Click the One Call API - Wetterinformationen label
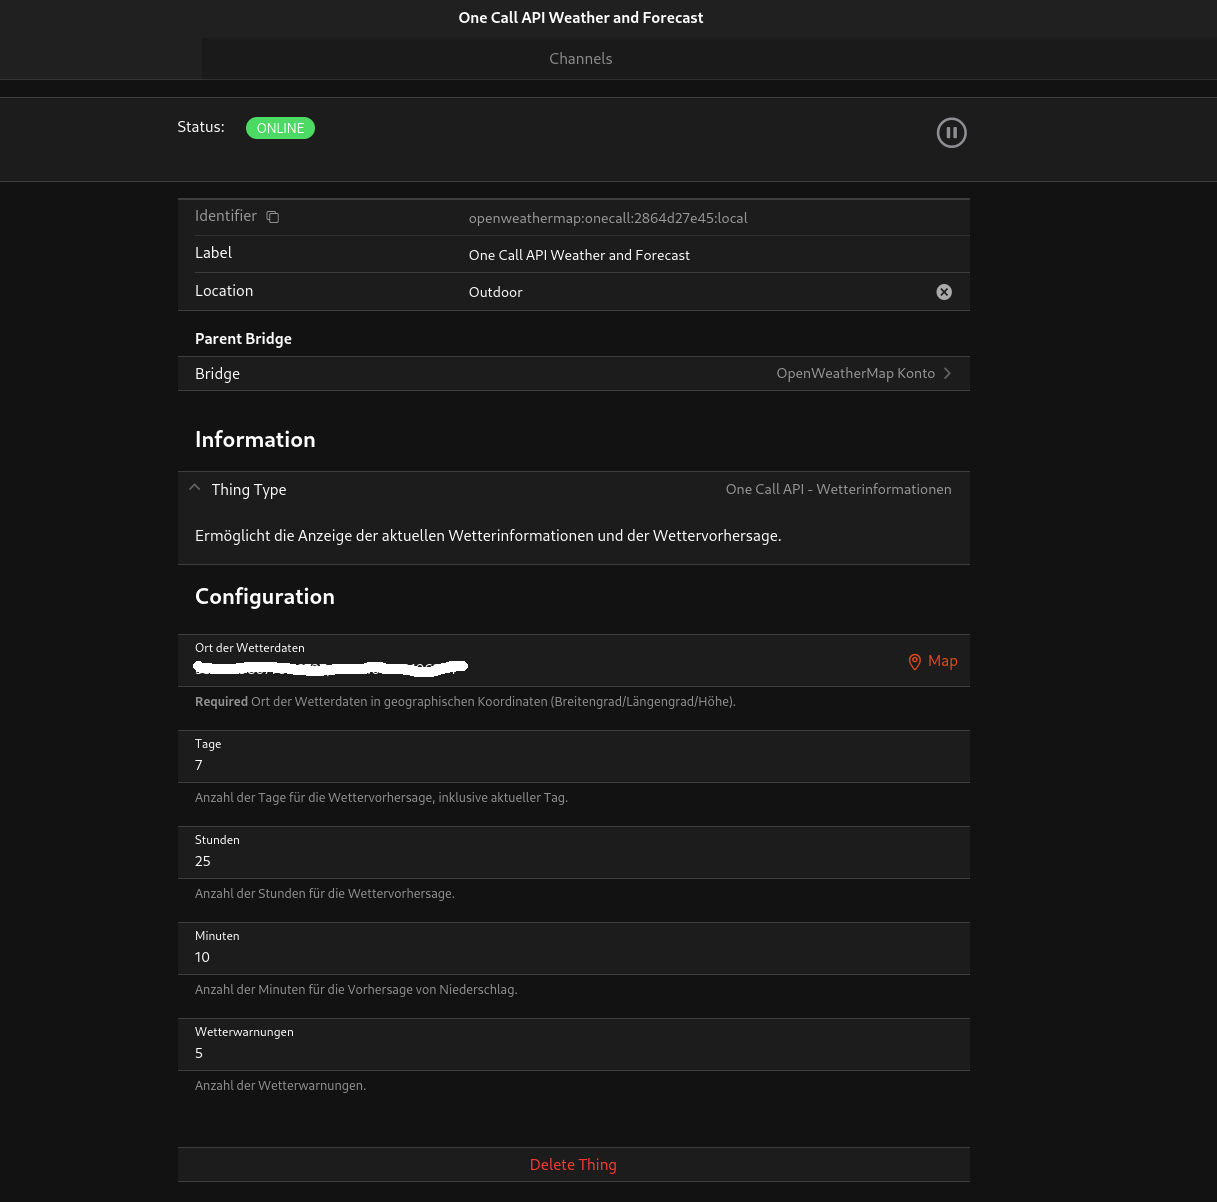Image resolution: width=1217 pixels, height=1202 pixels. [838, 489]
